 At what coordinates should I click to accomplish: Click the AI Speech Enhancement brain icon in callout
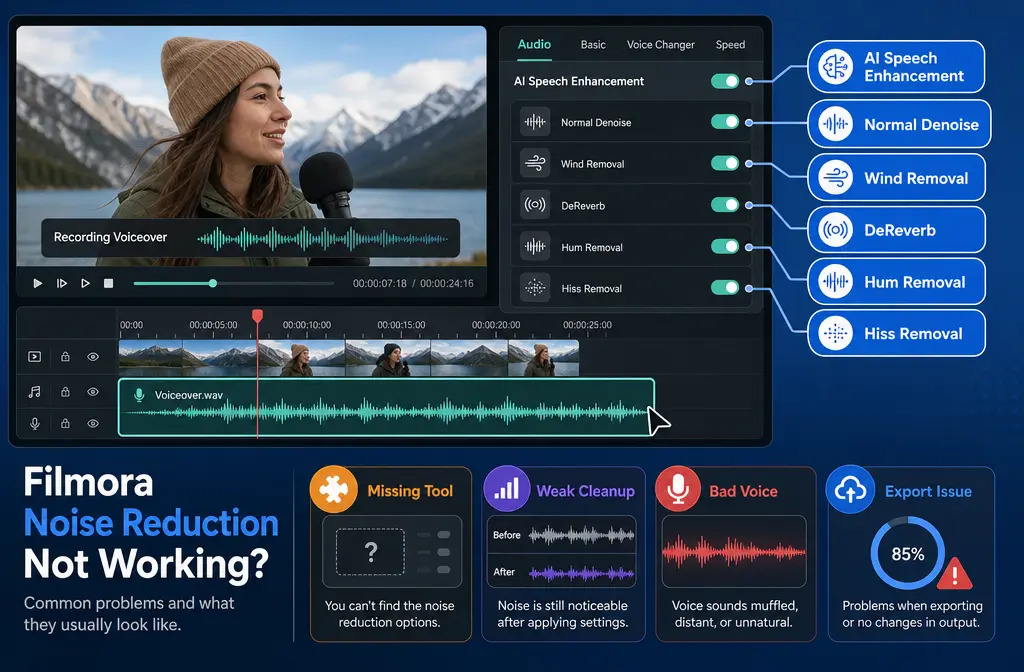[x=836, y=67]
